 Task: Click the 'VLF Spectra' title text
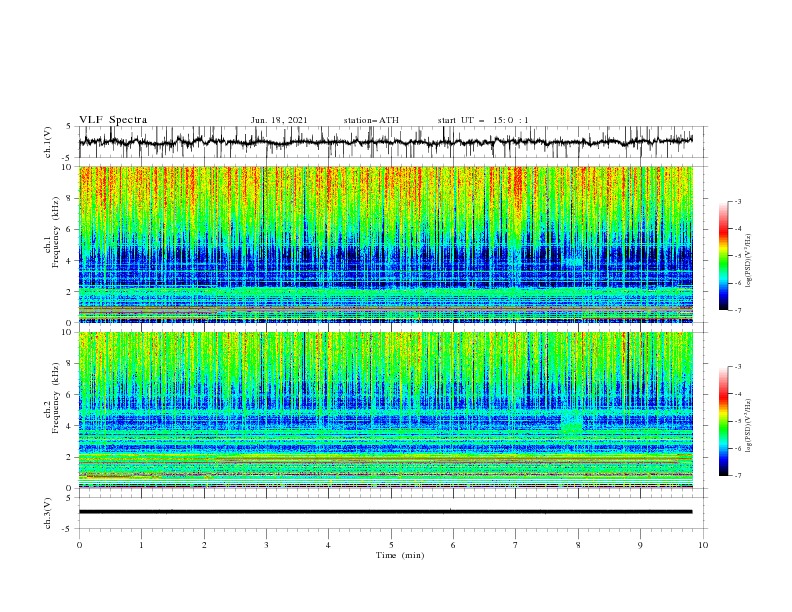(113, 120)
